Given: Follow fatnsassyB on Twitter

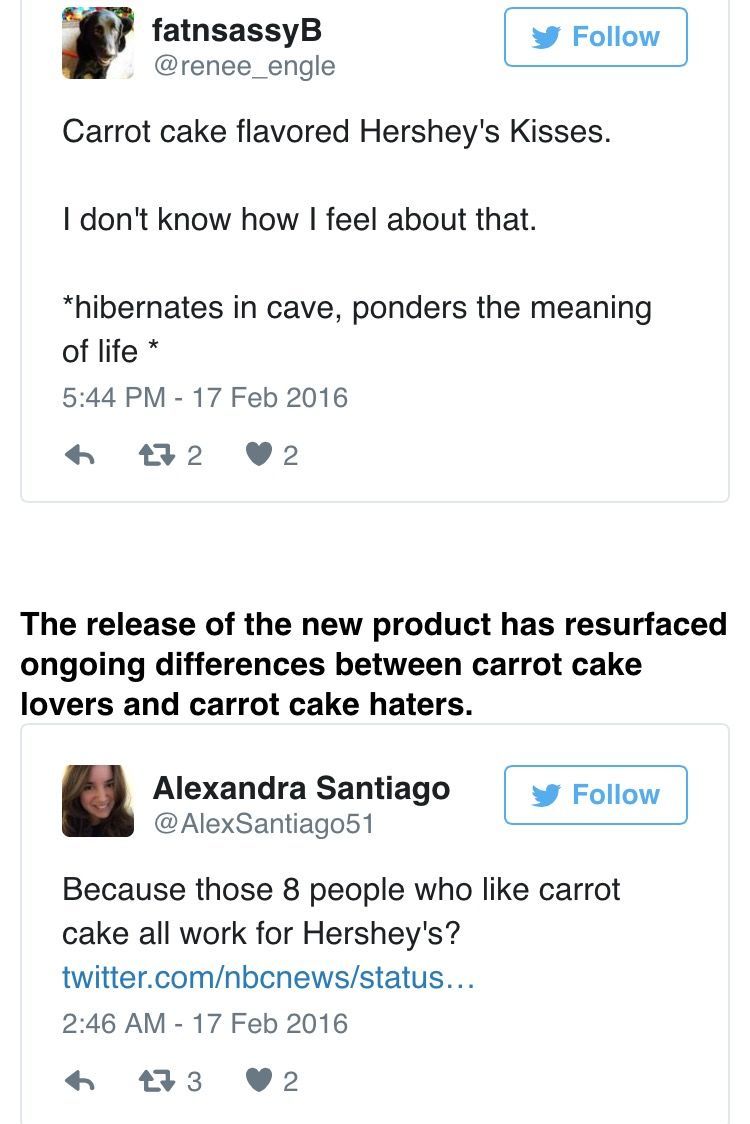Looking at the screenshot, I should (x=595, y=37).
